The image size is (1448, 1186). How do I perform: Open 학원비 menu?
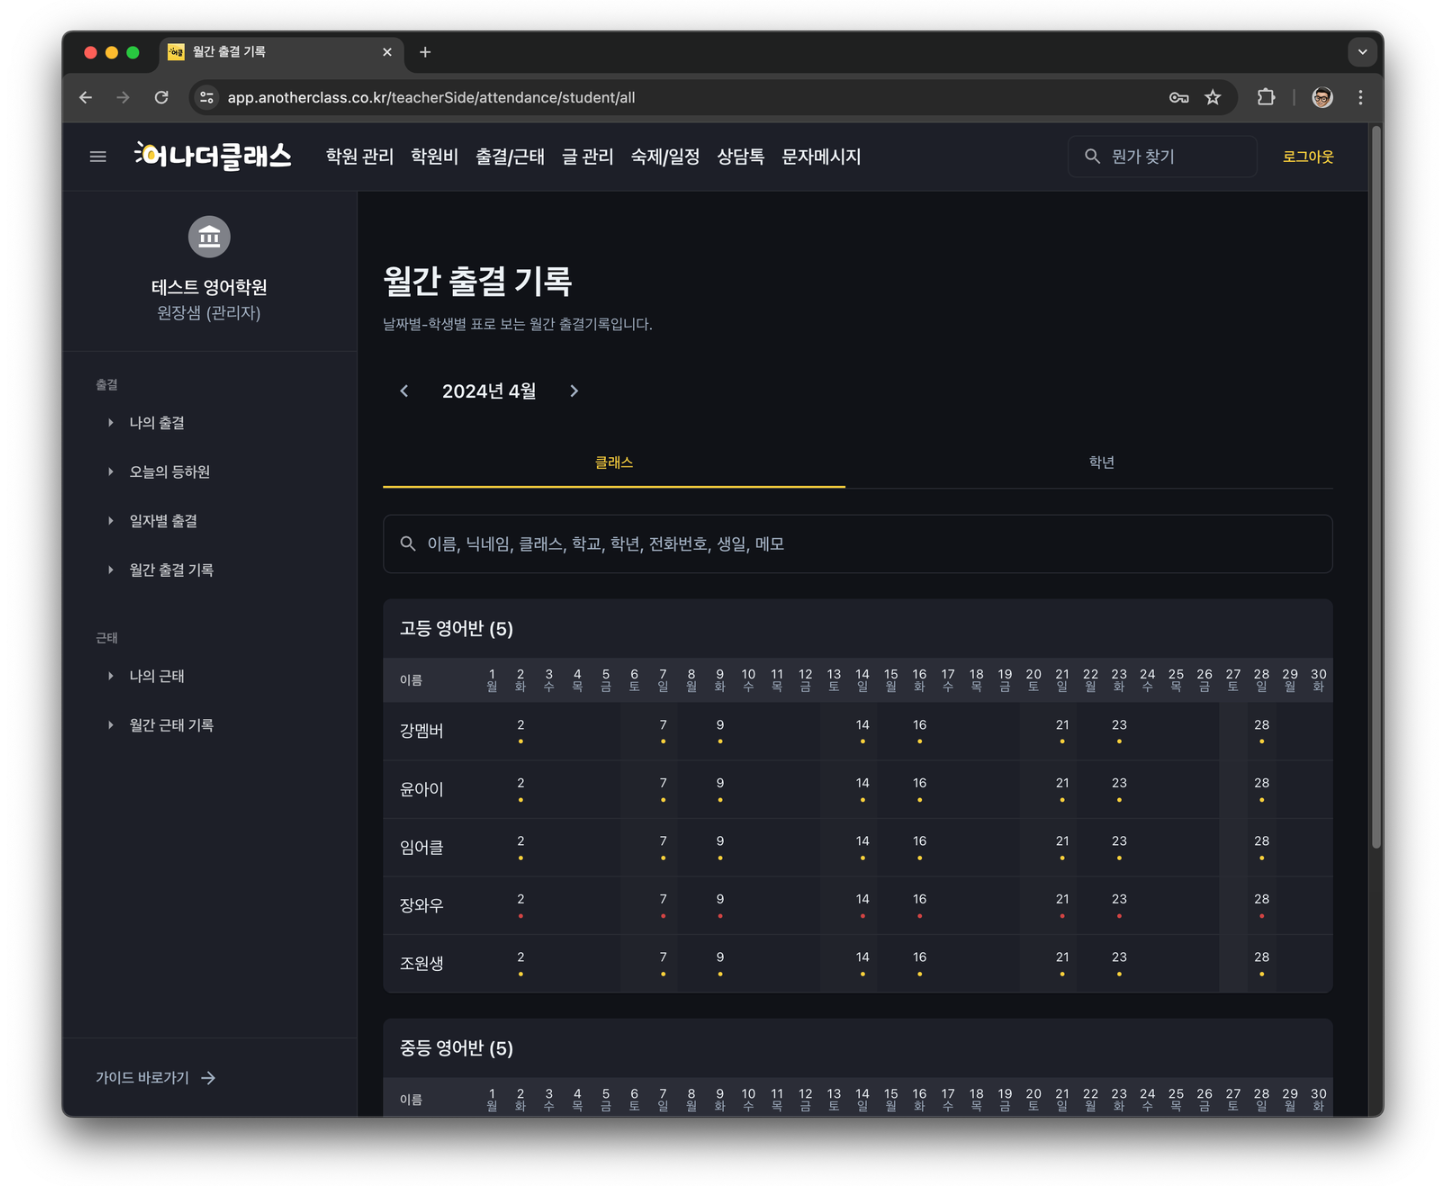coord(434,156)
